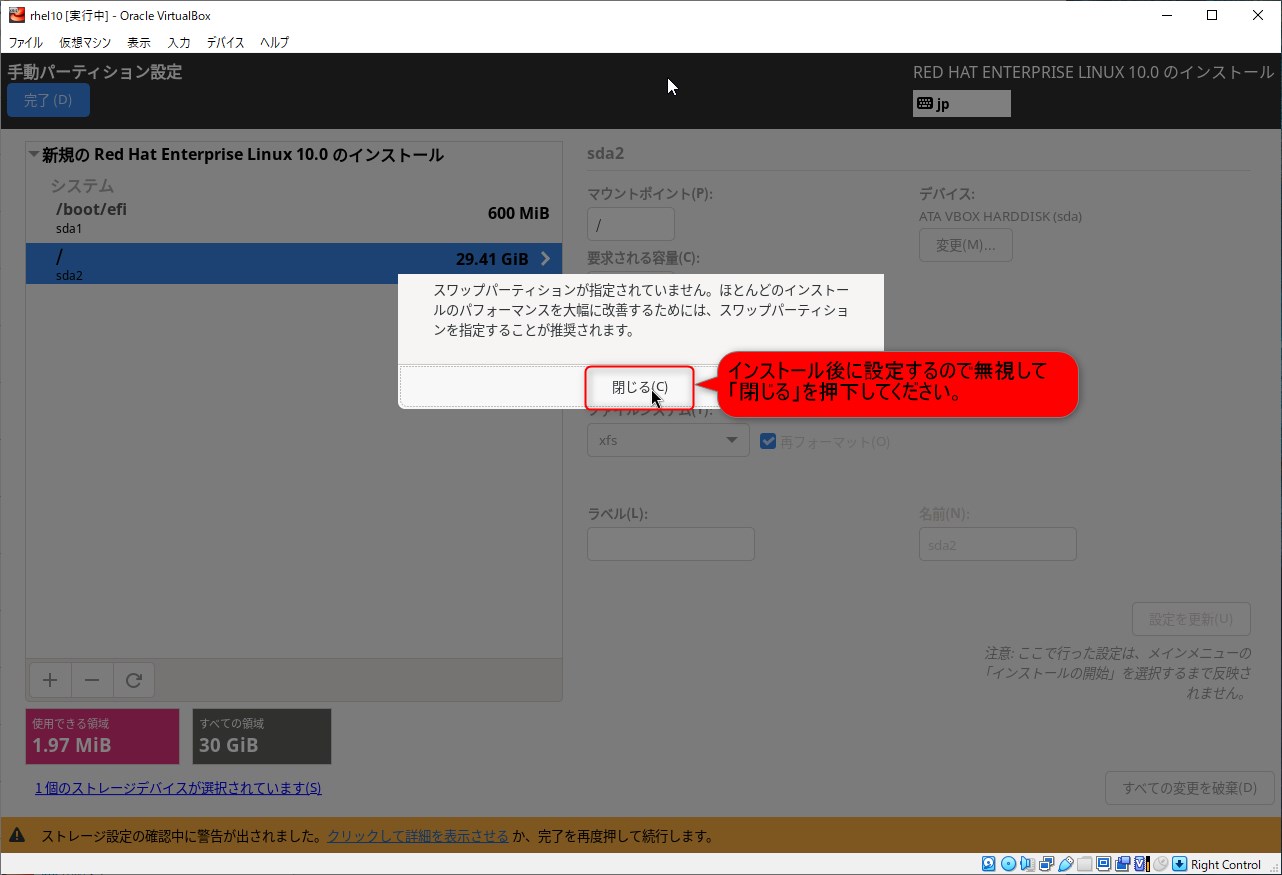The height and width of the screenshot is (875, 1282).
Task: Collapse the 新規の Red Hat Enterprise Linux installation tree
Action: (34, 155)
